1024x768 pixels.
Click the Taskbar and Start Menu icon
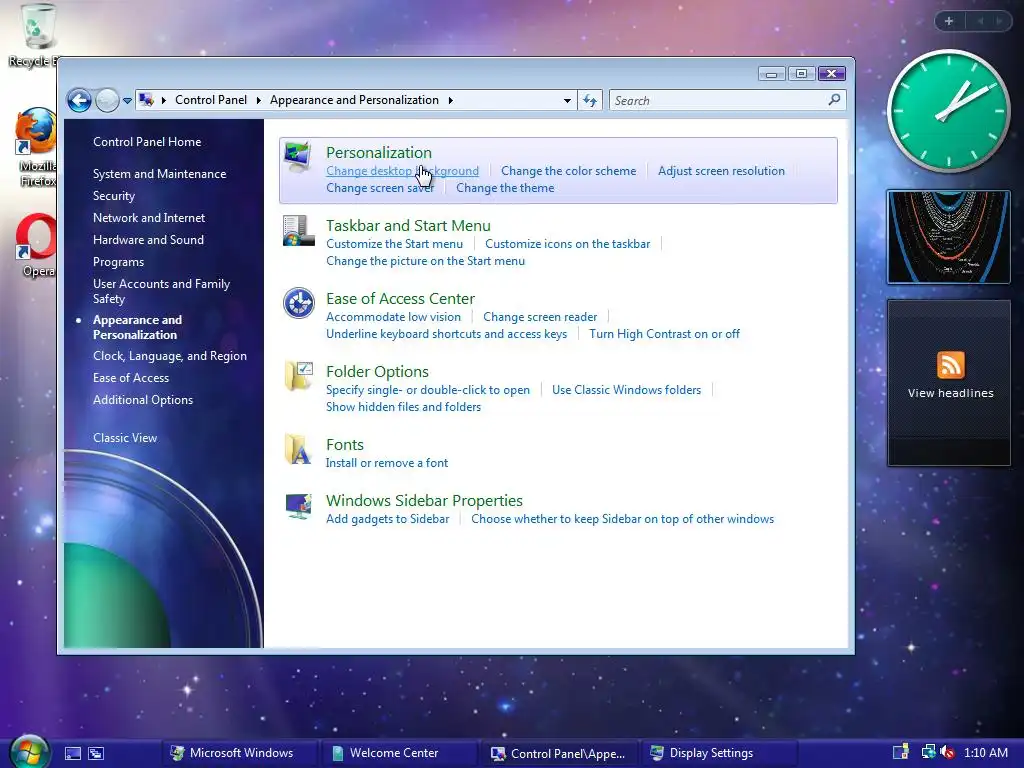click(298, 231)
